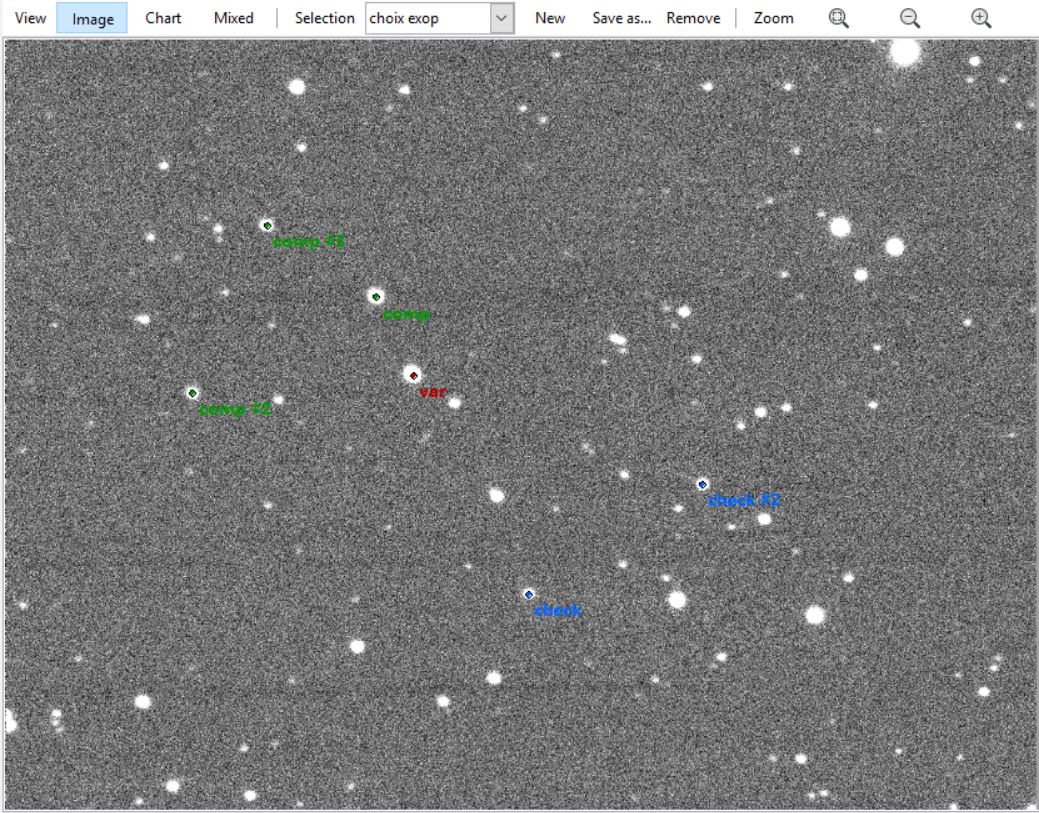Screen dimensions: 1039x813
Task: Click the zoom in magnifier icon
Action: (x=981, y=18)
